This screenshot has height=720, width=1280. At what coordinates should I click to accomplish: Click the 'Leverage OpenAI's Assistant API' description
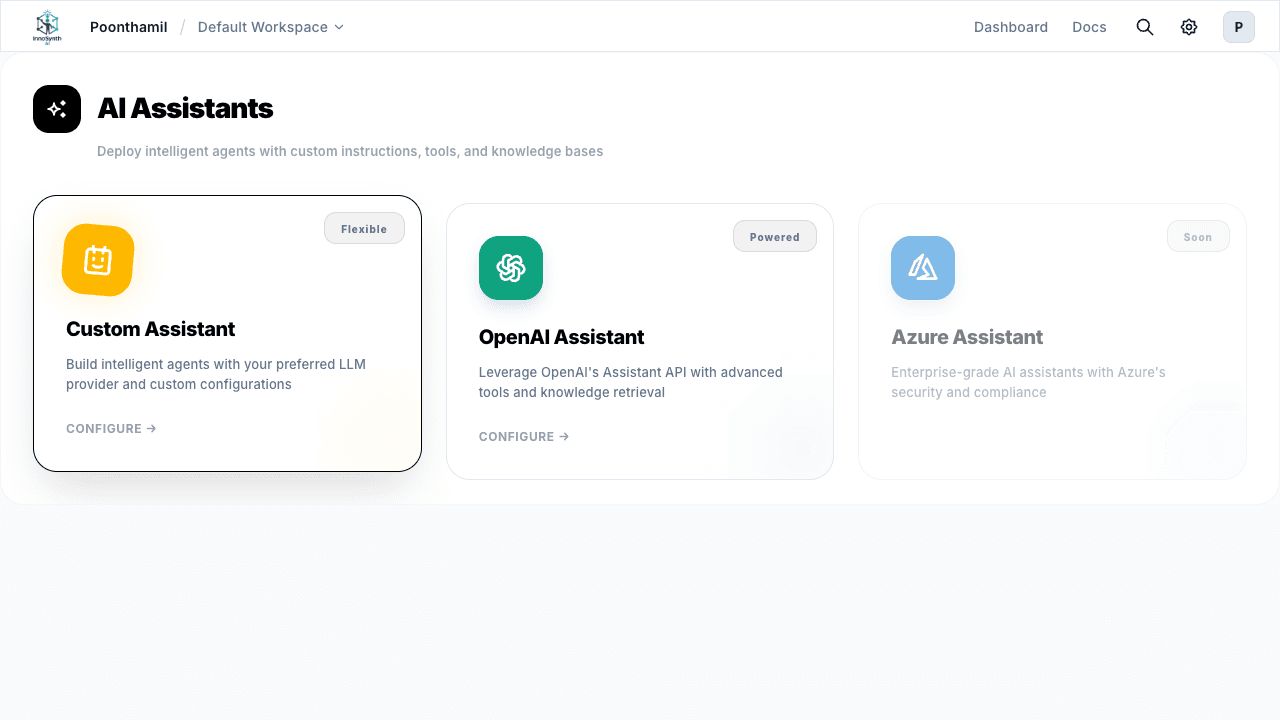631,382
